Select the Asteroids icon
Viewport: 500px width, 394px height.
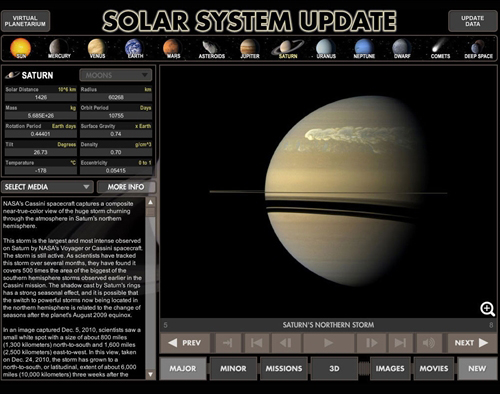[x=211, y=48]
